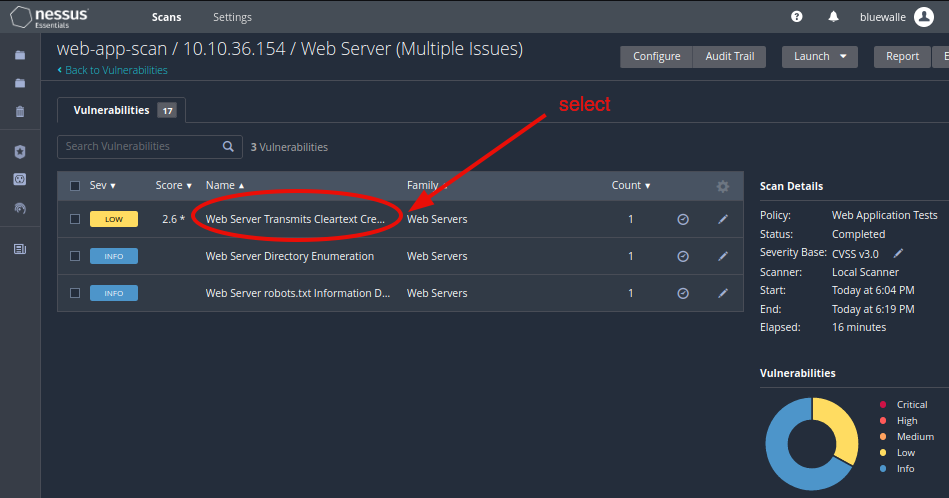Click the Search Vulnerabilities input field
The width and height of the screenshot is (949, 498).
click(150, 146)
